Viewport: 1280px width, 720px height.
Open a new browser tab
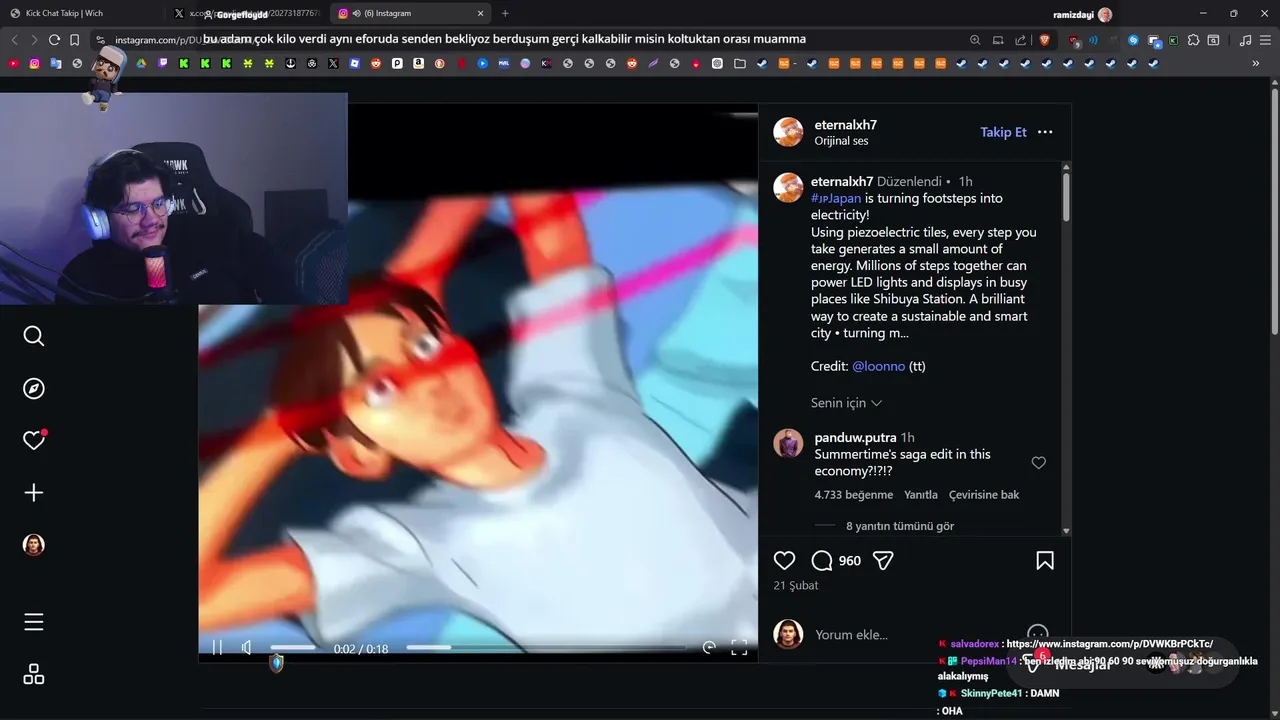pos(505,13)
